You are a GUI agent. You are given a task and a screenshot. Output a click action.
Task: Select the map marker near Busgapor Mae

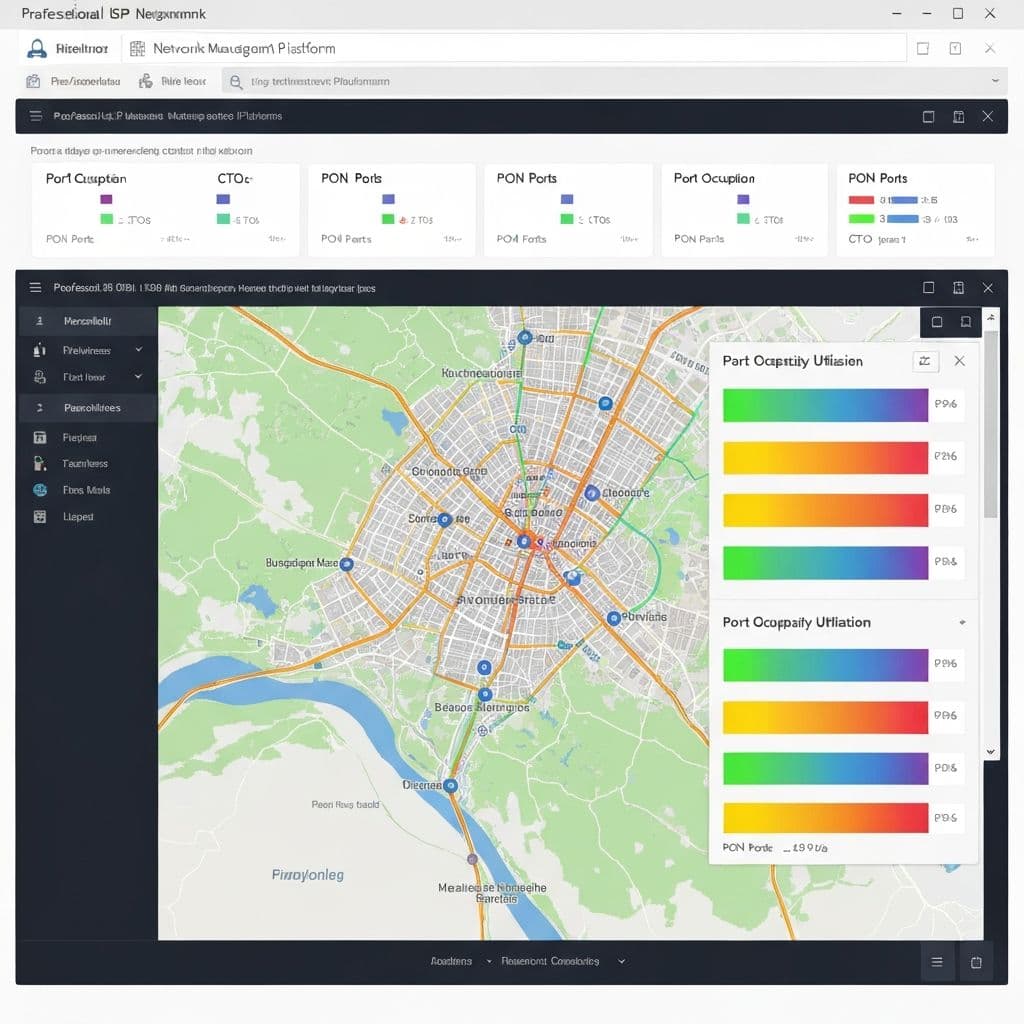[347, 564]
